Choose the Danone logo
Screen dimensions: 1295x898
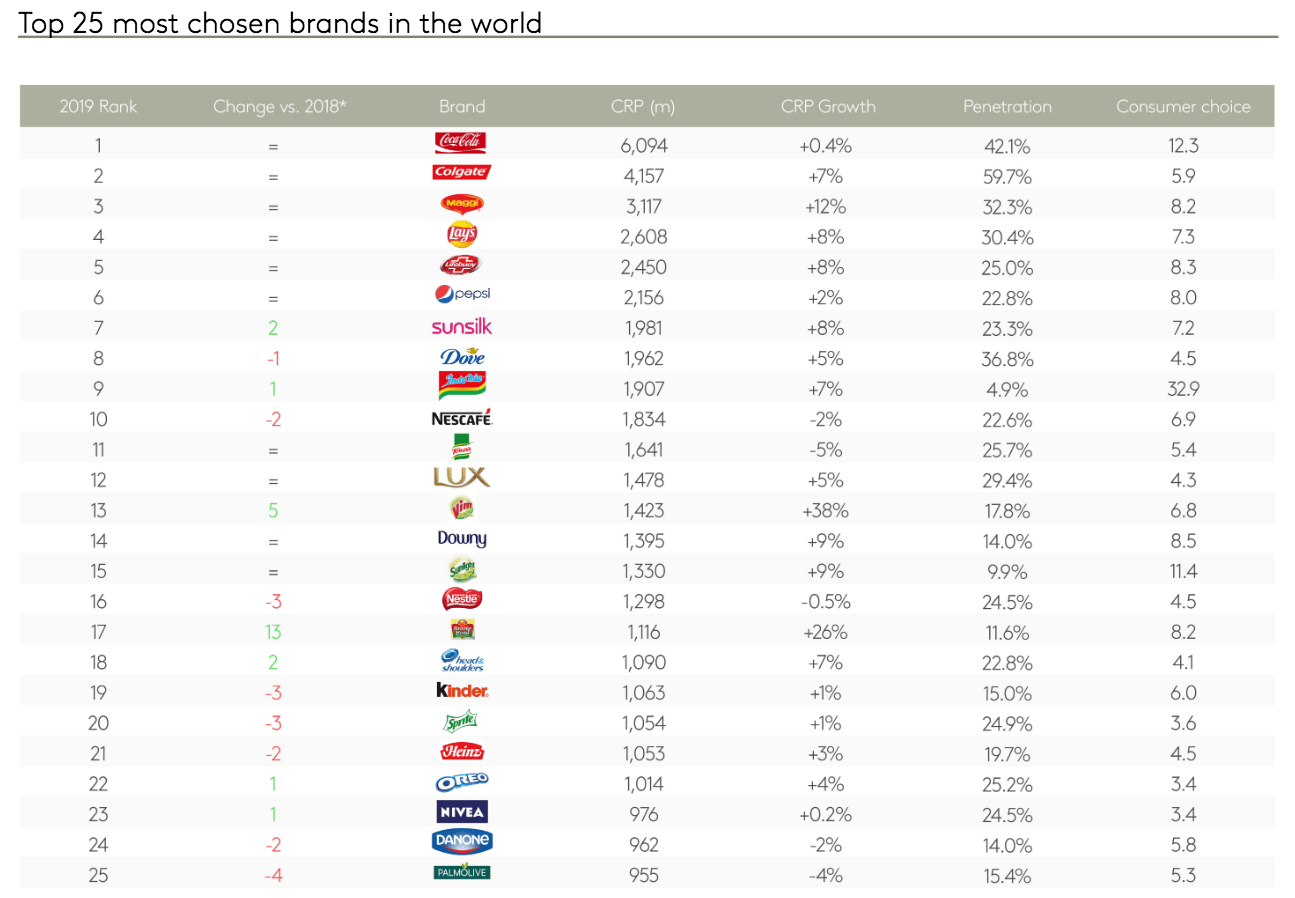coord(462,841)
